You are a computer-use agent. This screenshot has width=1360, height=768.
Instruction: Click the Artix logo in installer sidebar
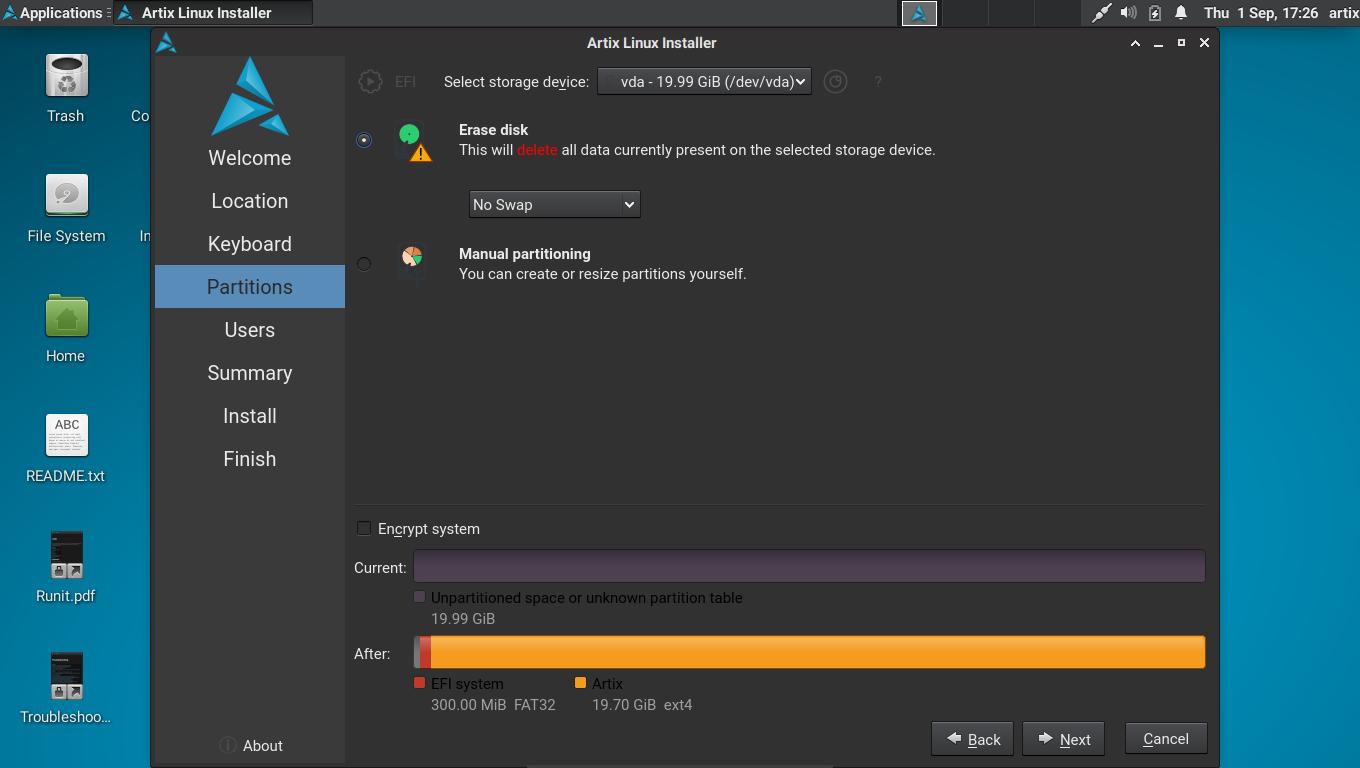point(250,97)
